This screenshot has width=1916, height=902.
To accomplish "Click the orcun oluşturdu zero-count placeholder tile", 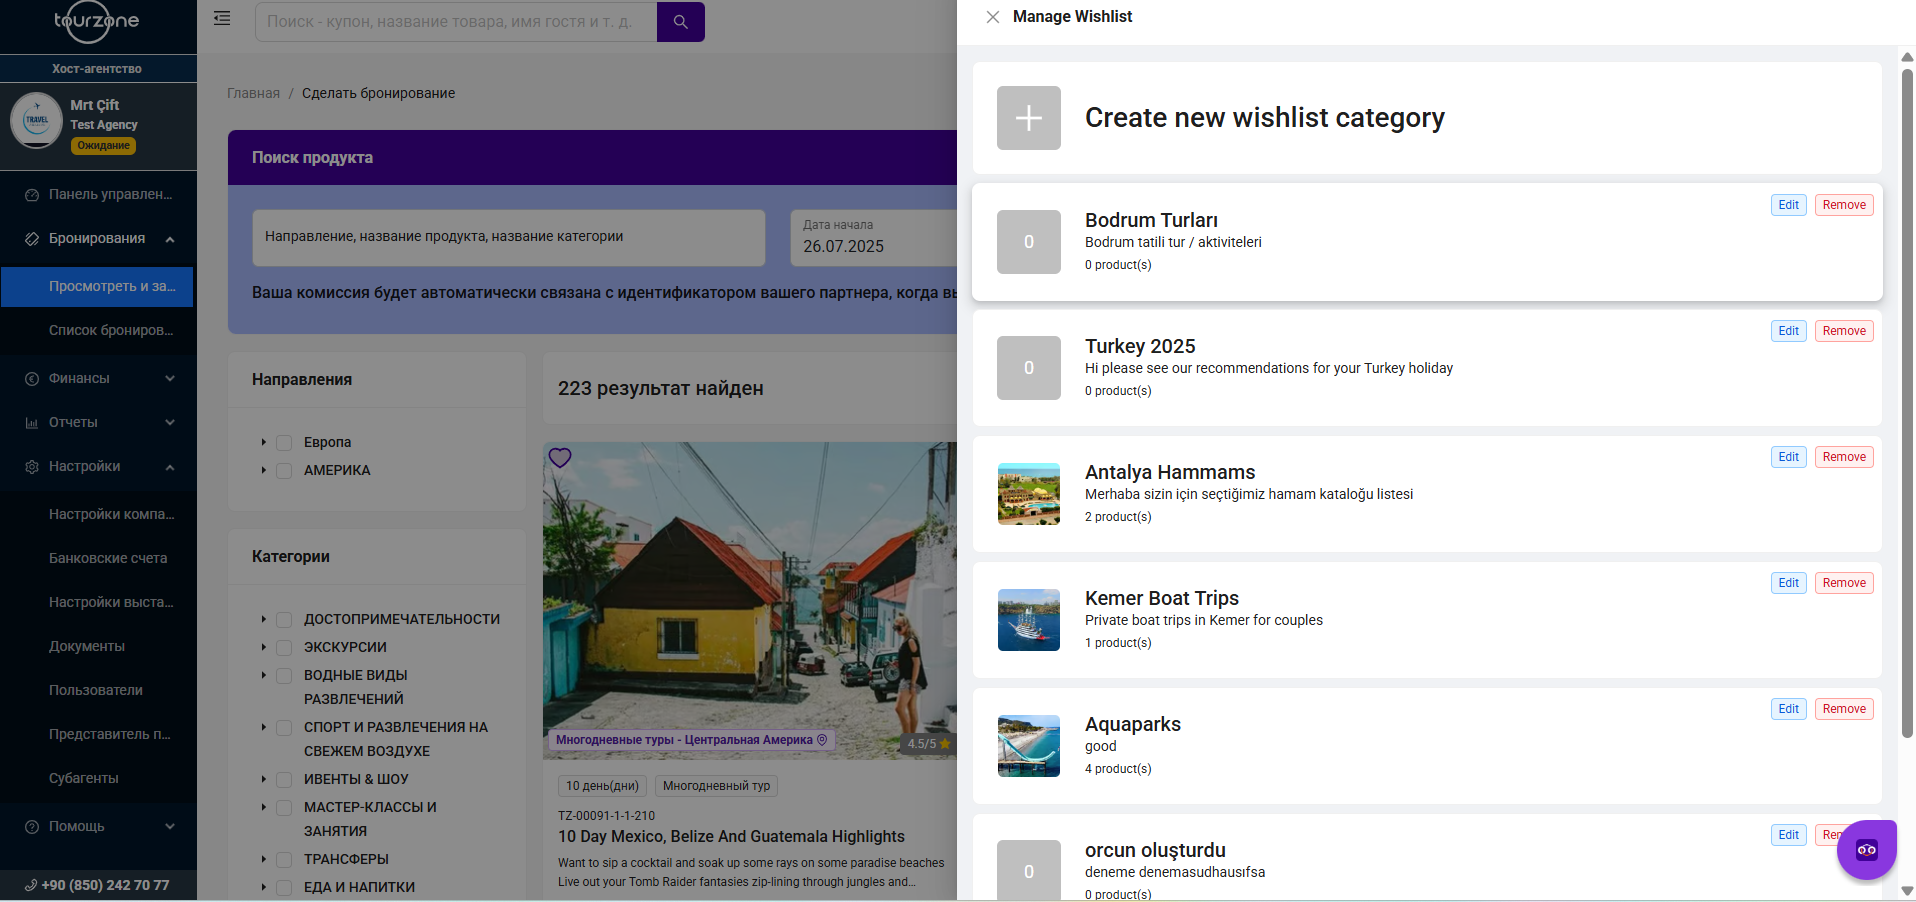I will [x=1028, y=870].
